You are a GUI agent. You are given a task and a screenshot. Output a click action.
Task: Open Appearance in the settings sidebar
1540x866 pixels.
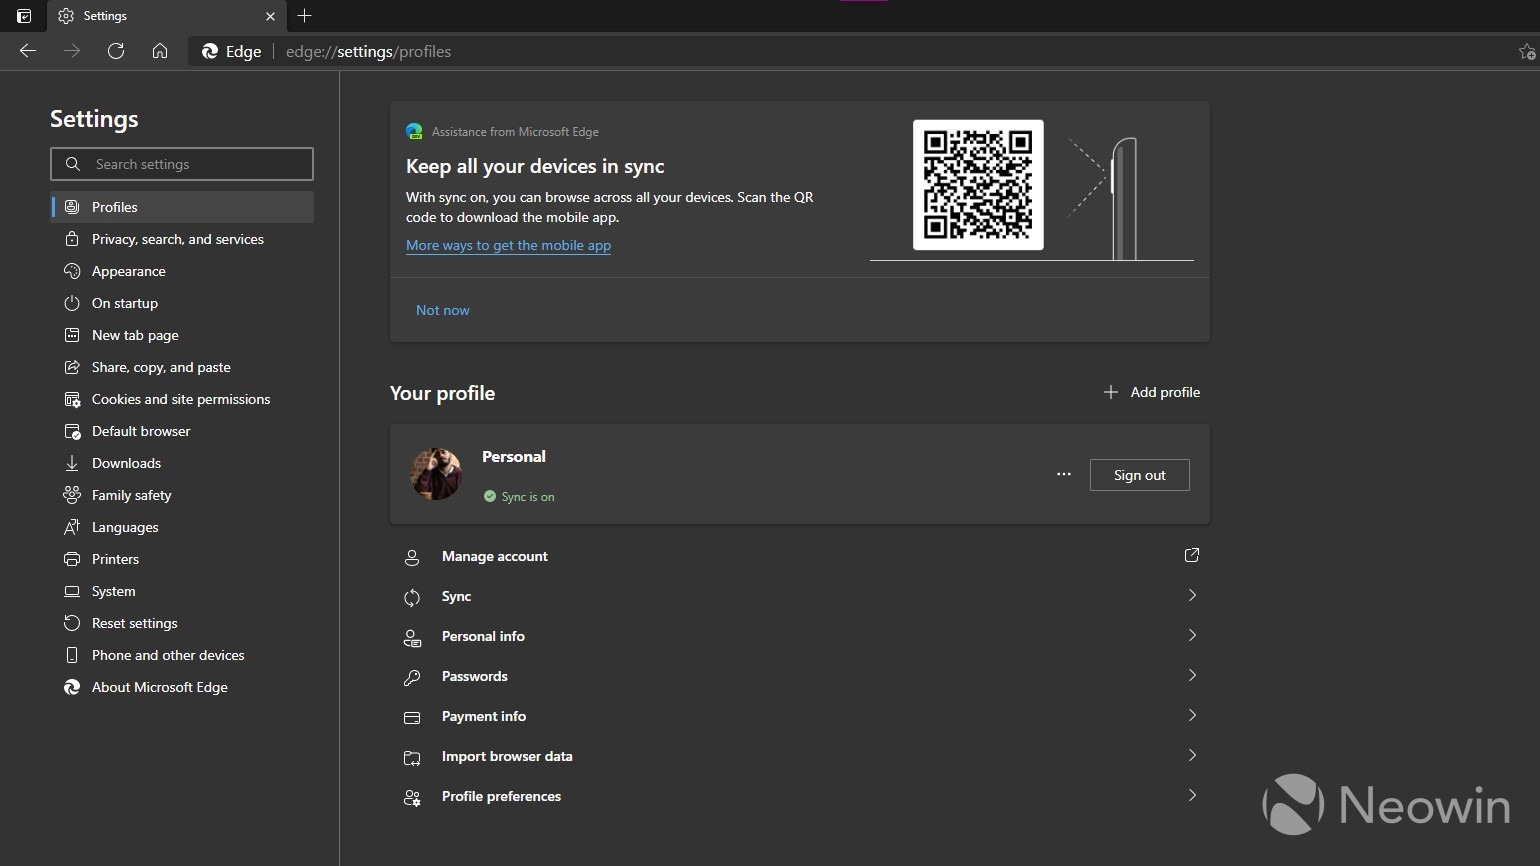(x=129, y=271)
